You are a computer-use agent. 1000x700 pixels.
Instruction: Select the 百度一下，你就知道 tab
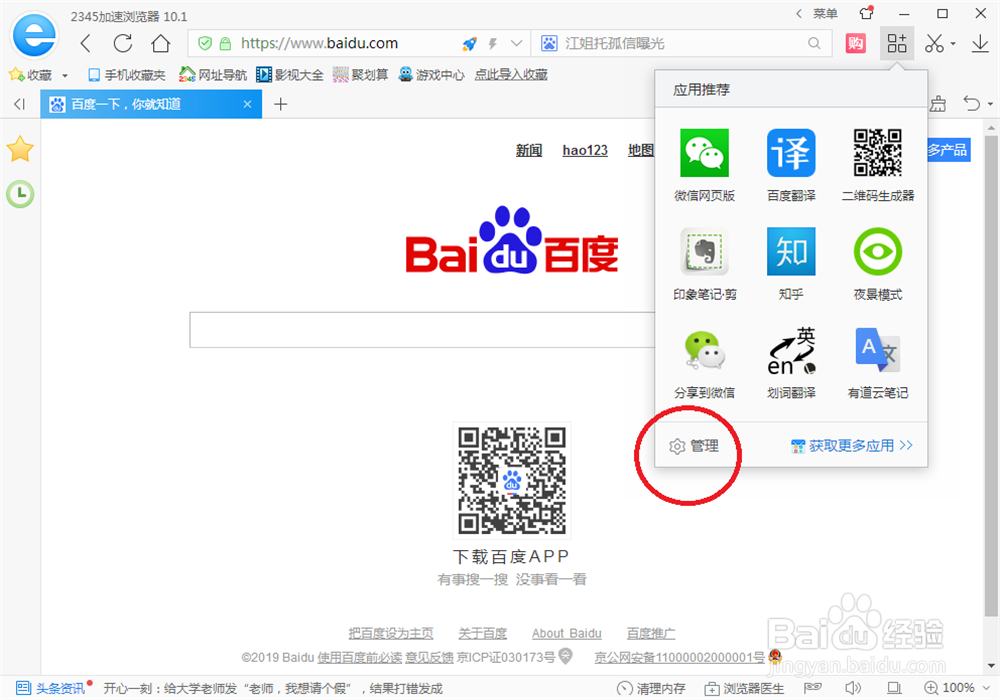click(x=151, y=104)
